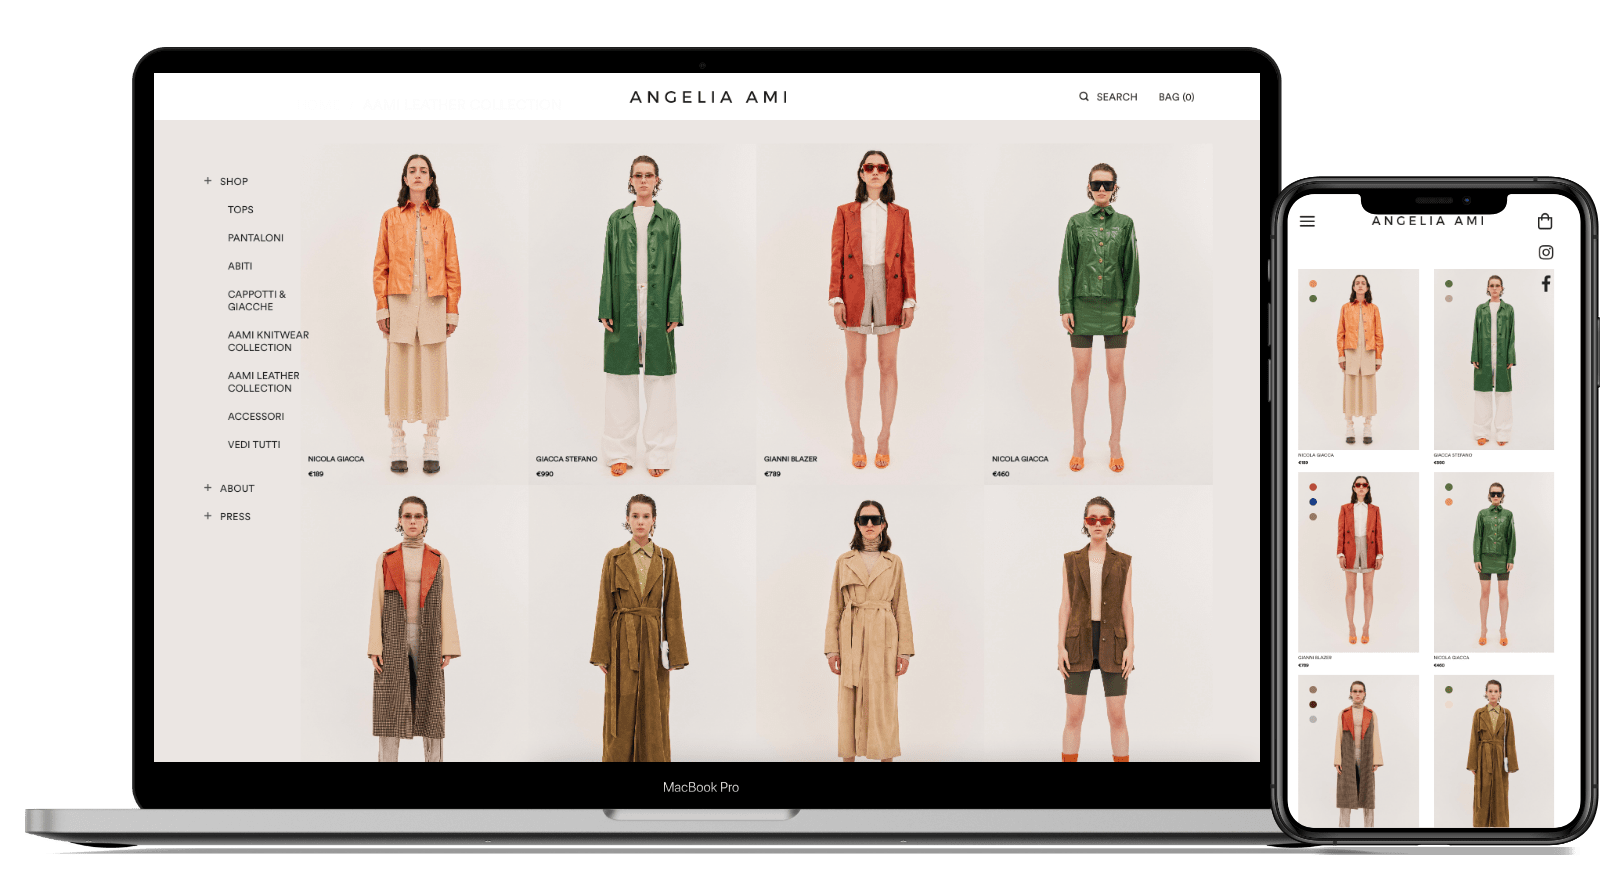
Task: Open the SHOP label in the sidebar
Action: (x=234, y=182)
